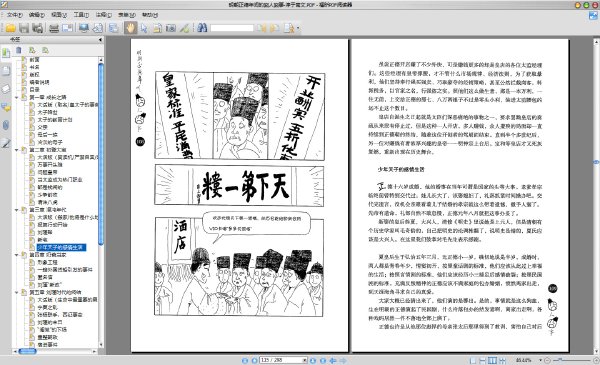Open the Signatures pen side tab
Image resolution: width=600 pixels, height=365 pixels.
pos(6,143)
